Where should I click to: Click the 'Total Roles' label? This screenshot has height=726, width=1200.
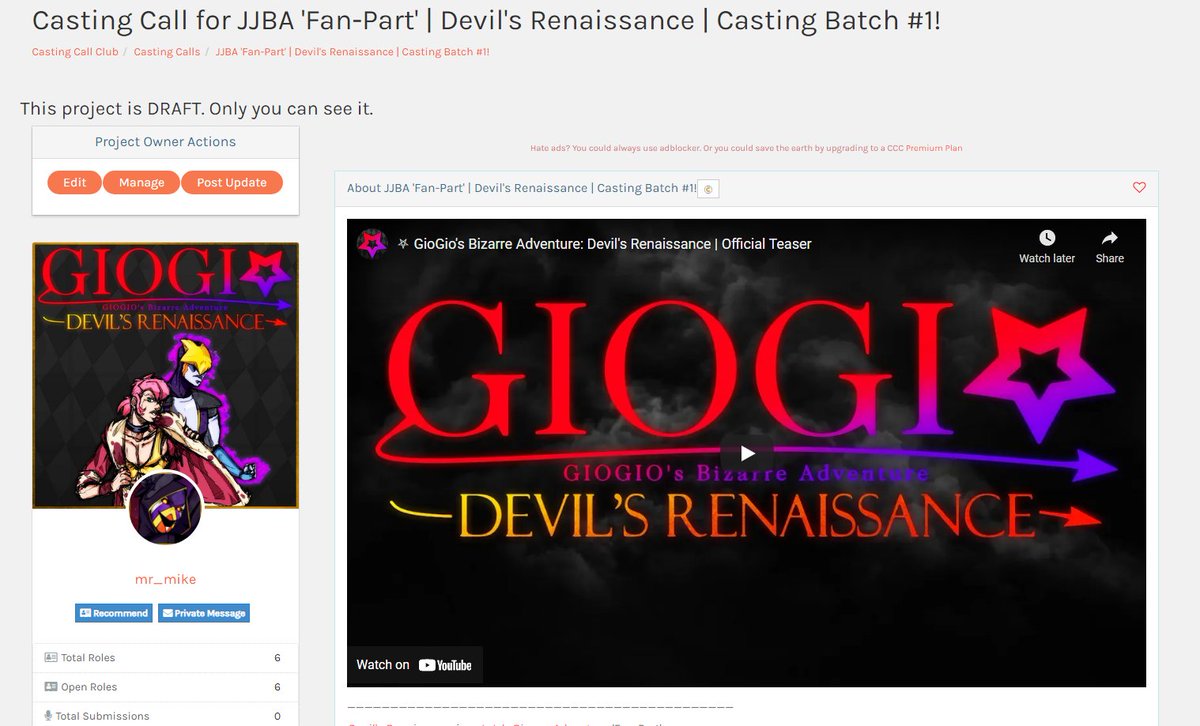(88, 658)
